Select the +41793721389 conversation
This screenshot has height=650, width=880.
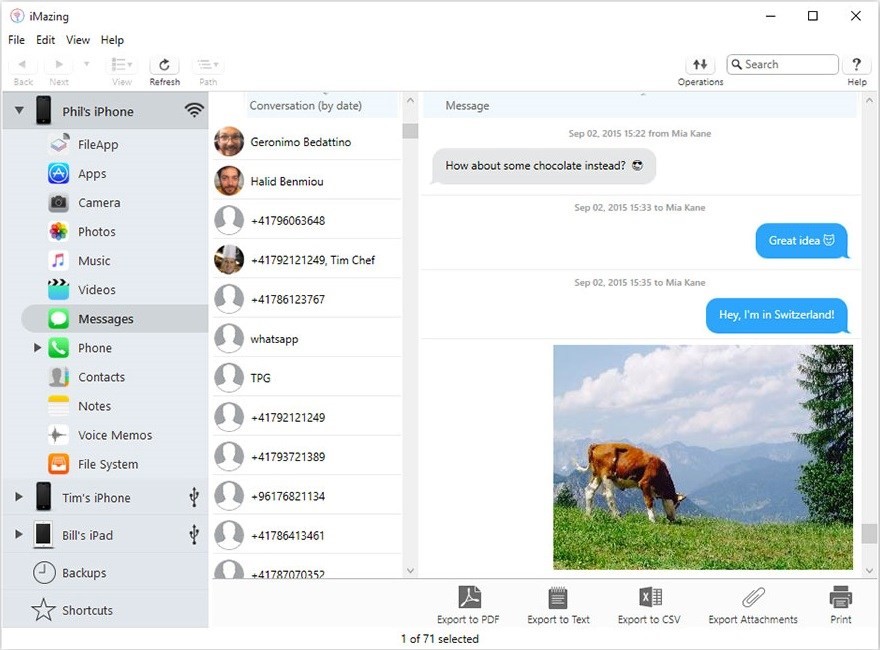[308, 457]
